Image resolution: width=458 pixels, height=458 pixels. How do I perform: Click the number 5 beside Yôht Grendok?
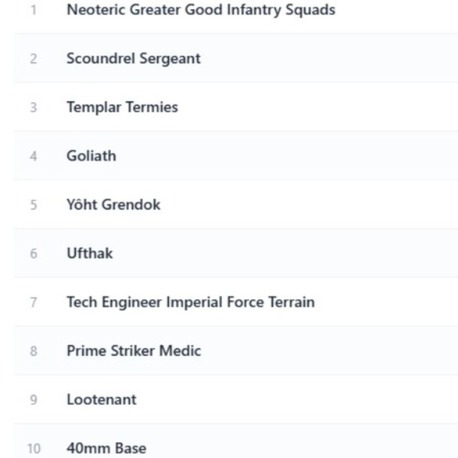tap(34, 205)
